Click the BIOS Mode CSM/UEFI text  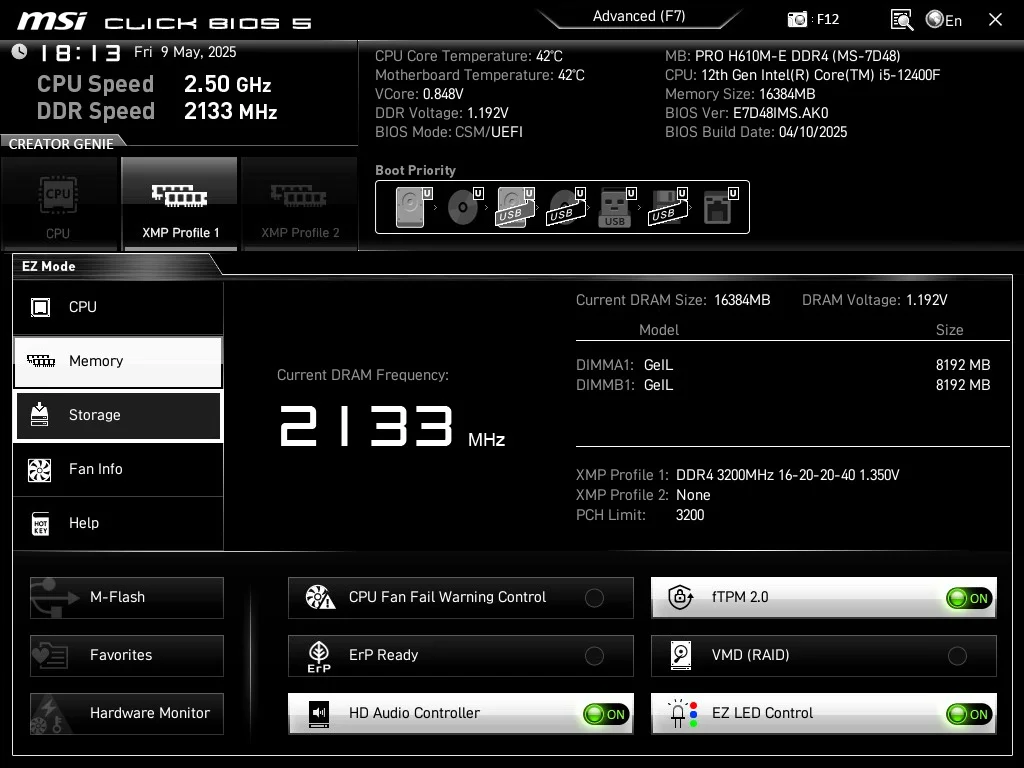coord(449,132)
